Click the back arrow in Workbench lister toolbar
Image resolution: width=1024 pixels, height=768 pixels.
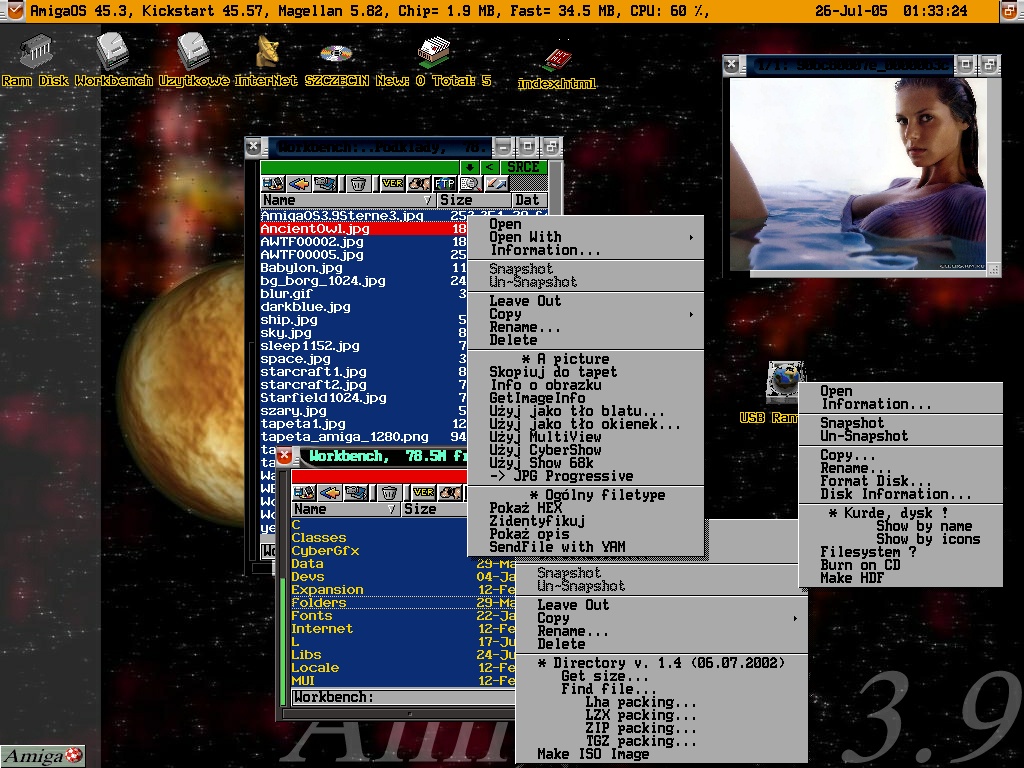[x=330, y=492]
